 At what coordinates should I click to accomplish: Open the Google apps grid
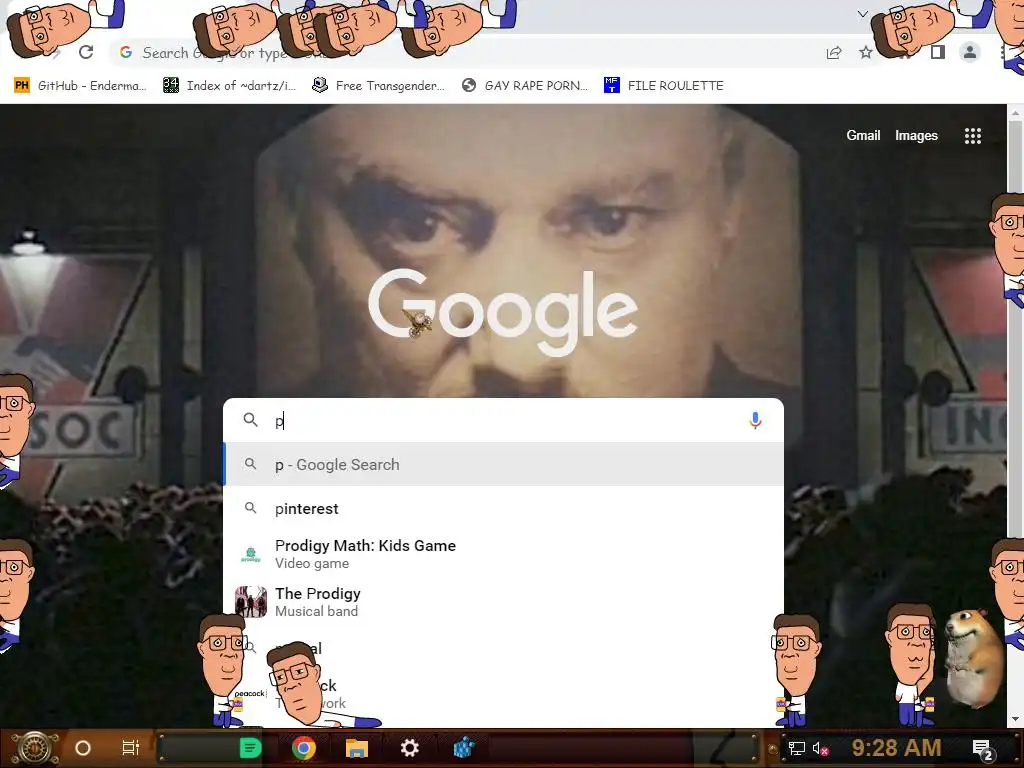(972, 135)
